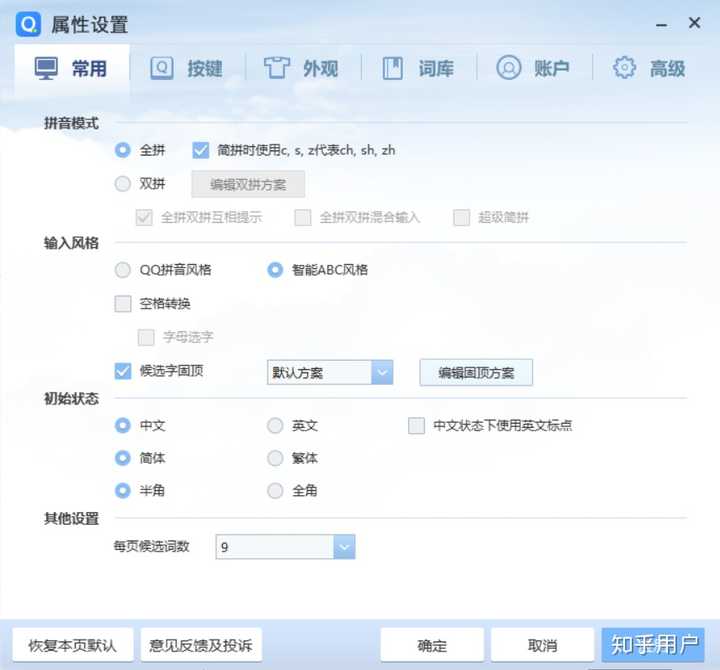This screenshot has width=720, height=670.
Task: Open 意见反馈及投诉
Action: [201, 645]
